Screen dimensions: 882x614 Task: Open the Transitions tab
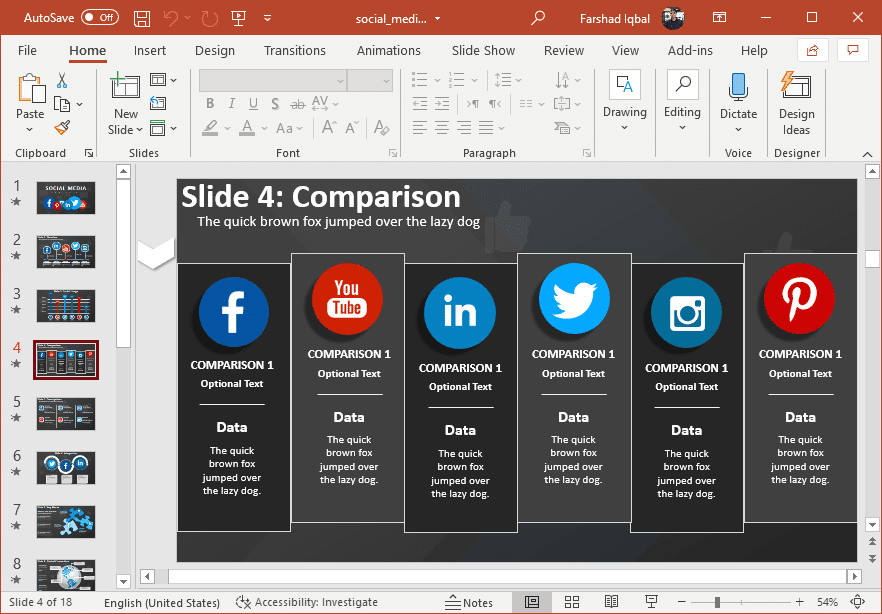click(294, 50)
